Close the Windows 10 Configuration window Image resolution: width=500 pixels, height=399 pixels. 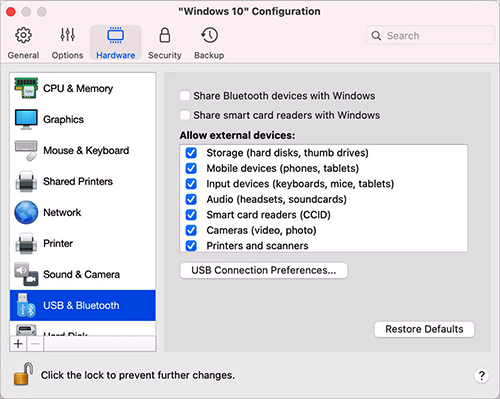pyautogui.click(x=11, y=12)
